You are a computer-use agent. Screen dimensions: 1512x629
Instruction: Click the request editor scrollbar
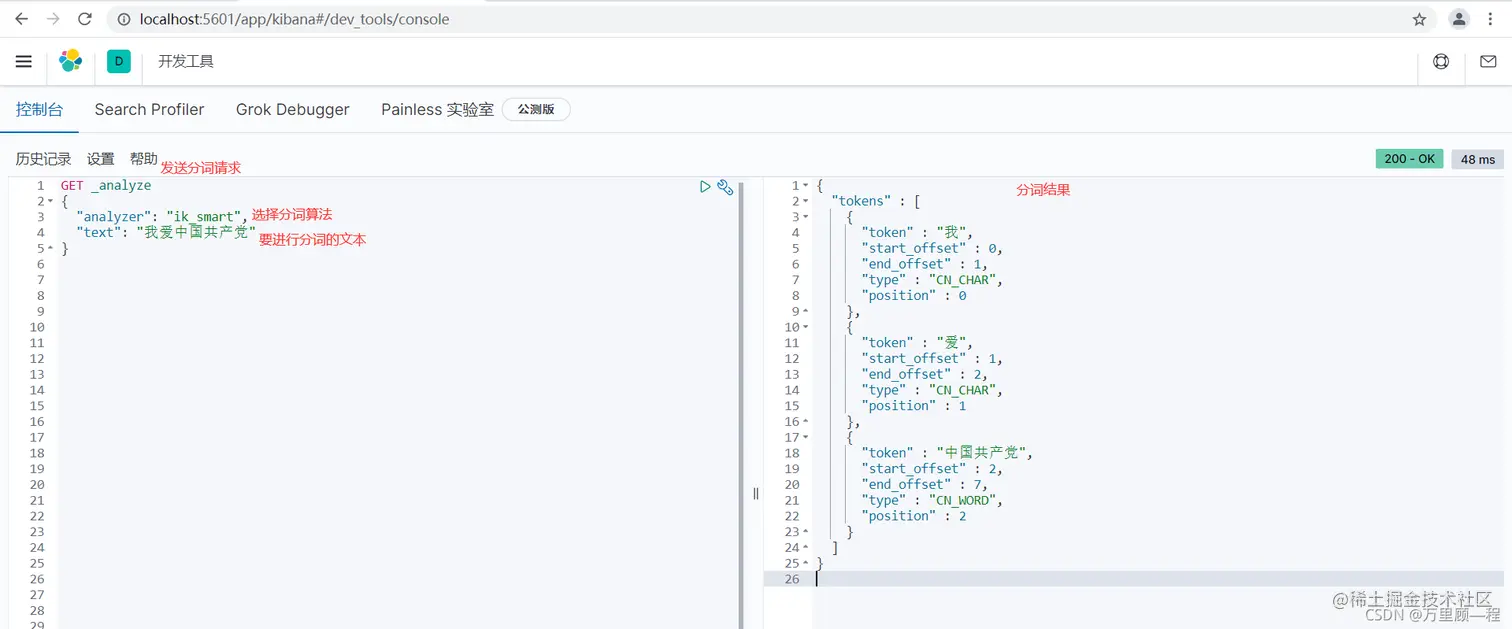pos(741,403)
